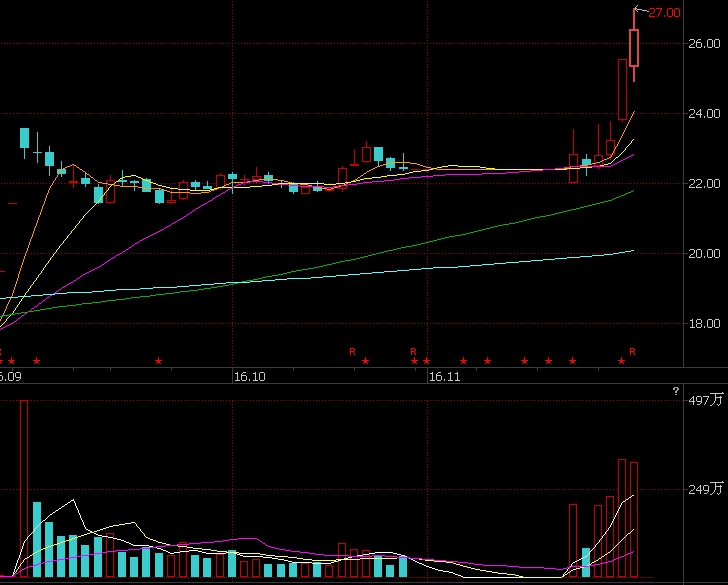The width and height of the screenshot is (728, 585).
Task: Click the 249万 volume axis label
Action: point(706,489)
